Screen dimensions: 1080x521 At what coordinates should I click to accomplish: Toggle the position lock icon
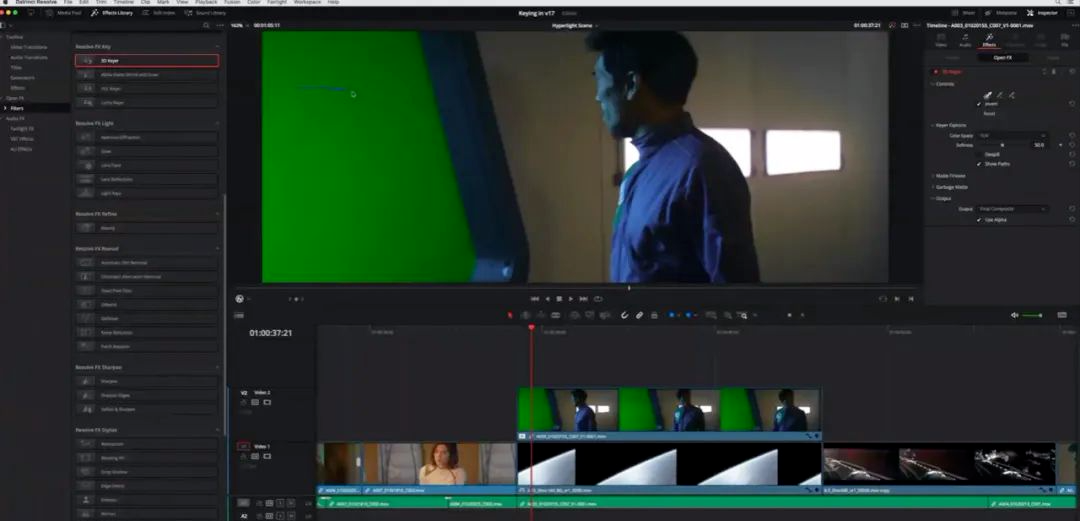click(x=654, y=315)
